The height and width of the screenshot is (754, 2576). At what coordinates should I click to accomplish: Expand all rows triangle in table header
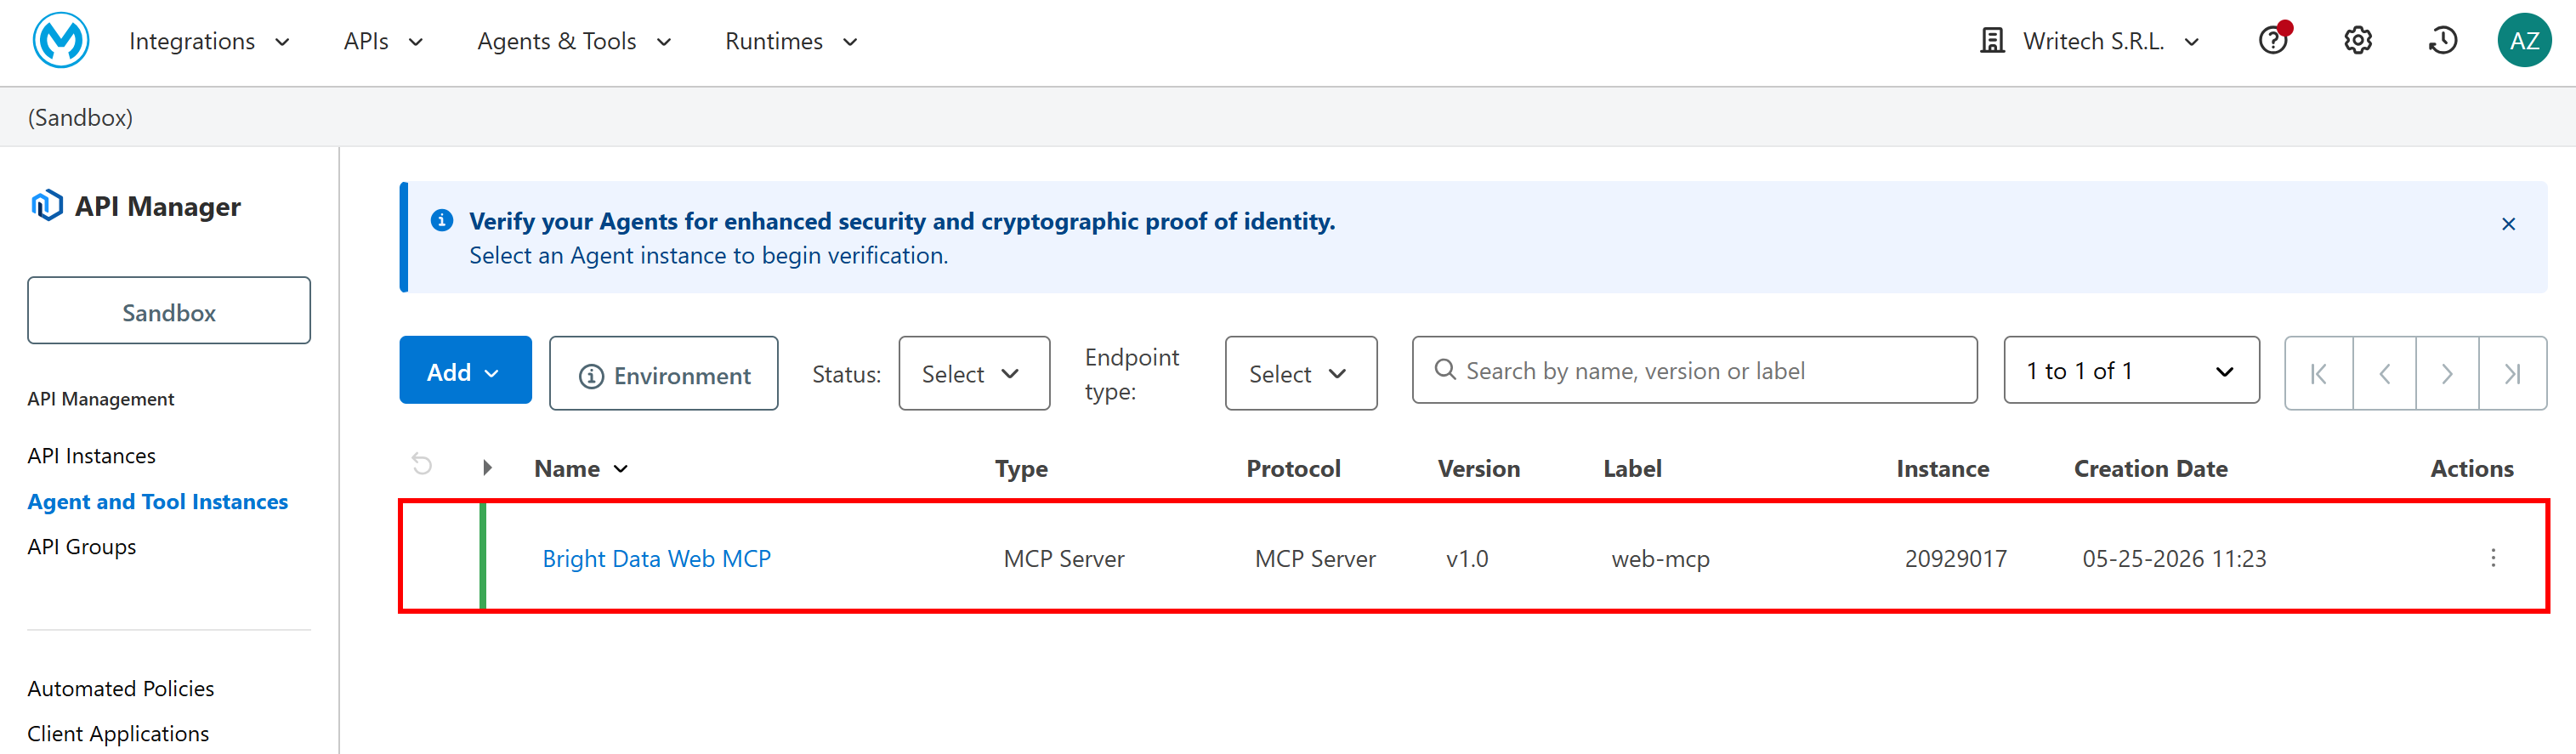(487, 468)
